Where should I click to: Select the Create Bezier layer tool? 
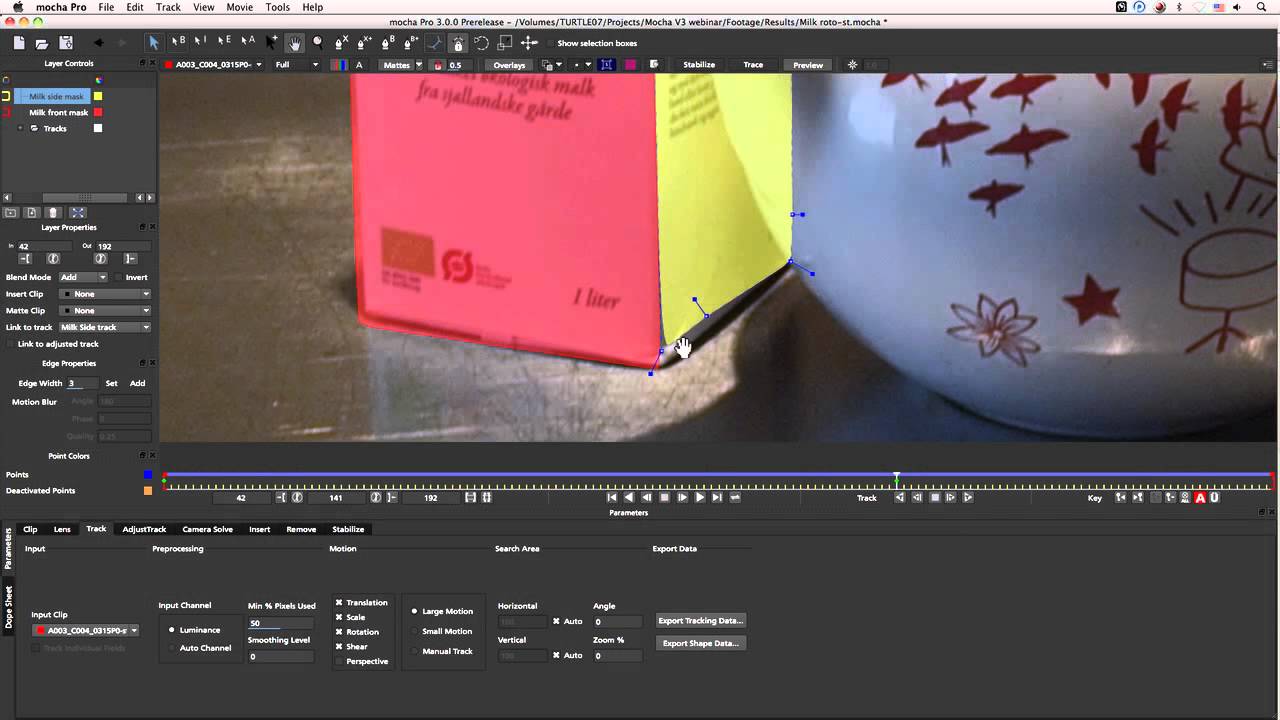[x=388, y=42]
